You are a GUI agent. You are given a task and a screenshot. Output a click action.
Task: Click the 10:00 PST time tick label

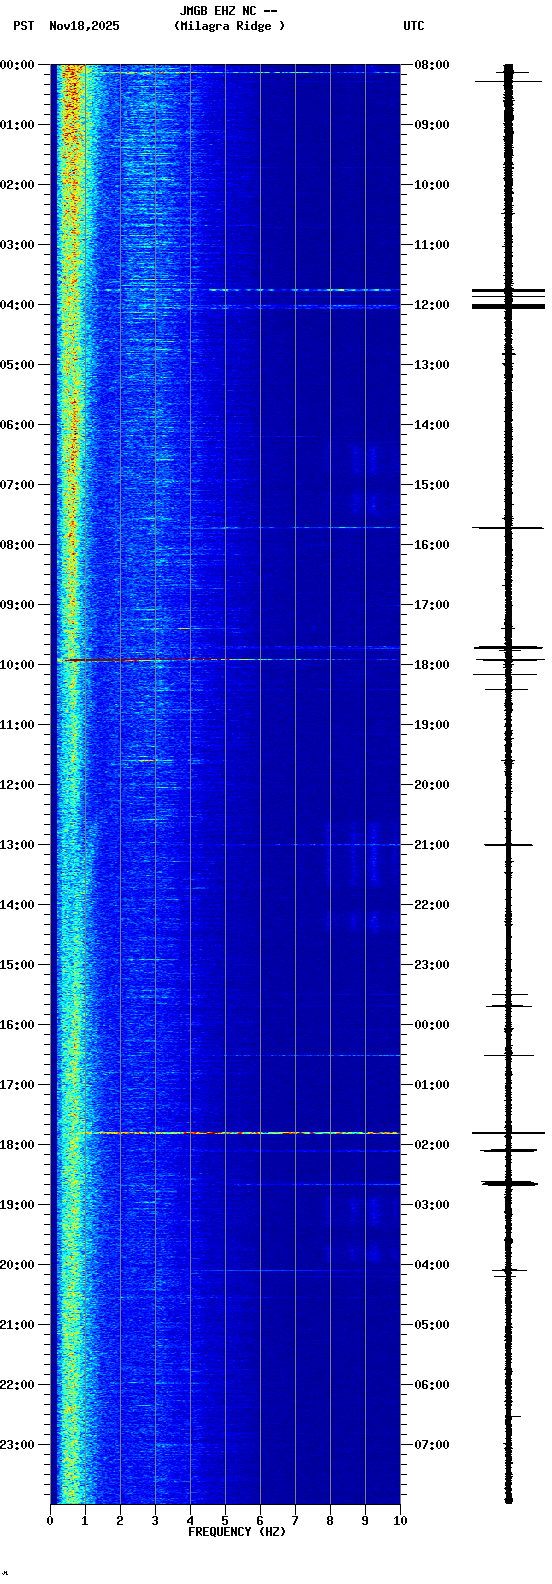coord(17,665)
